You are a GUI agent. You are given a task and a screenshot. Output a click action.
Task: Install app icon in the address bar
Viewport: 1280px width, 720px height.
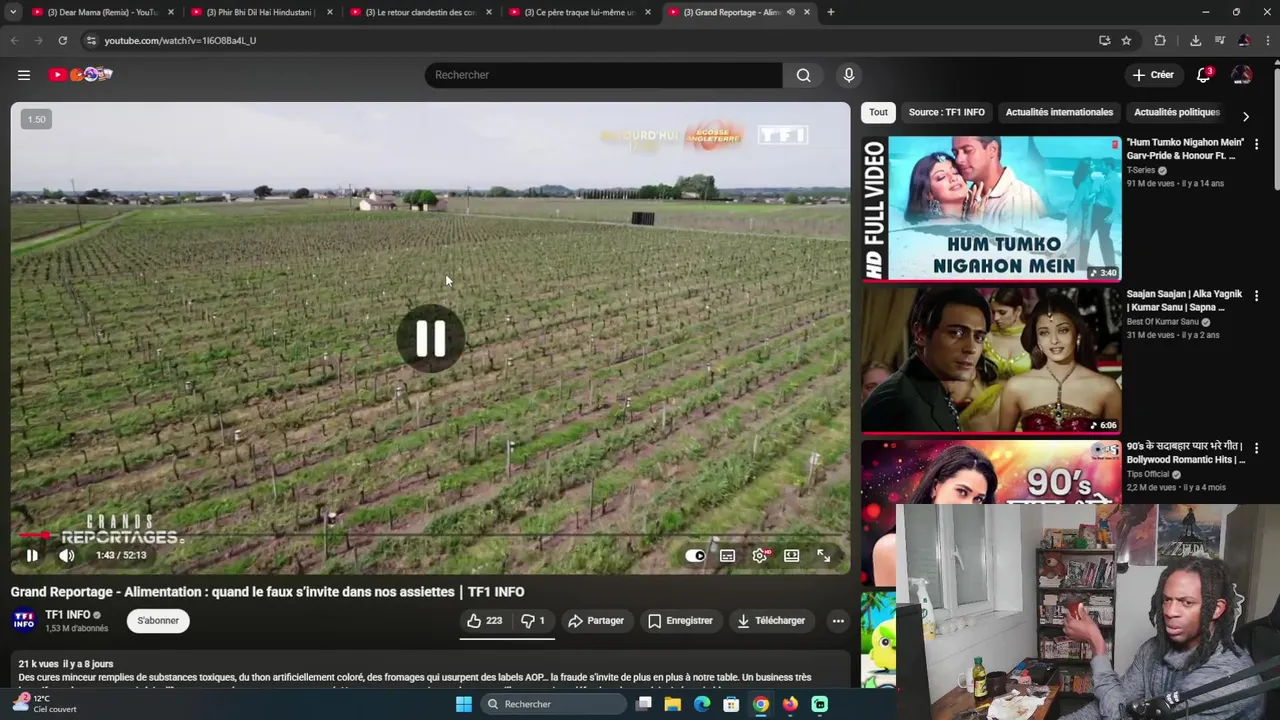1104,40
